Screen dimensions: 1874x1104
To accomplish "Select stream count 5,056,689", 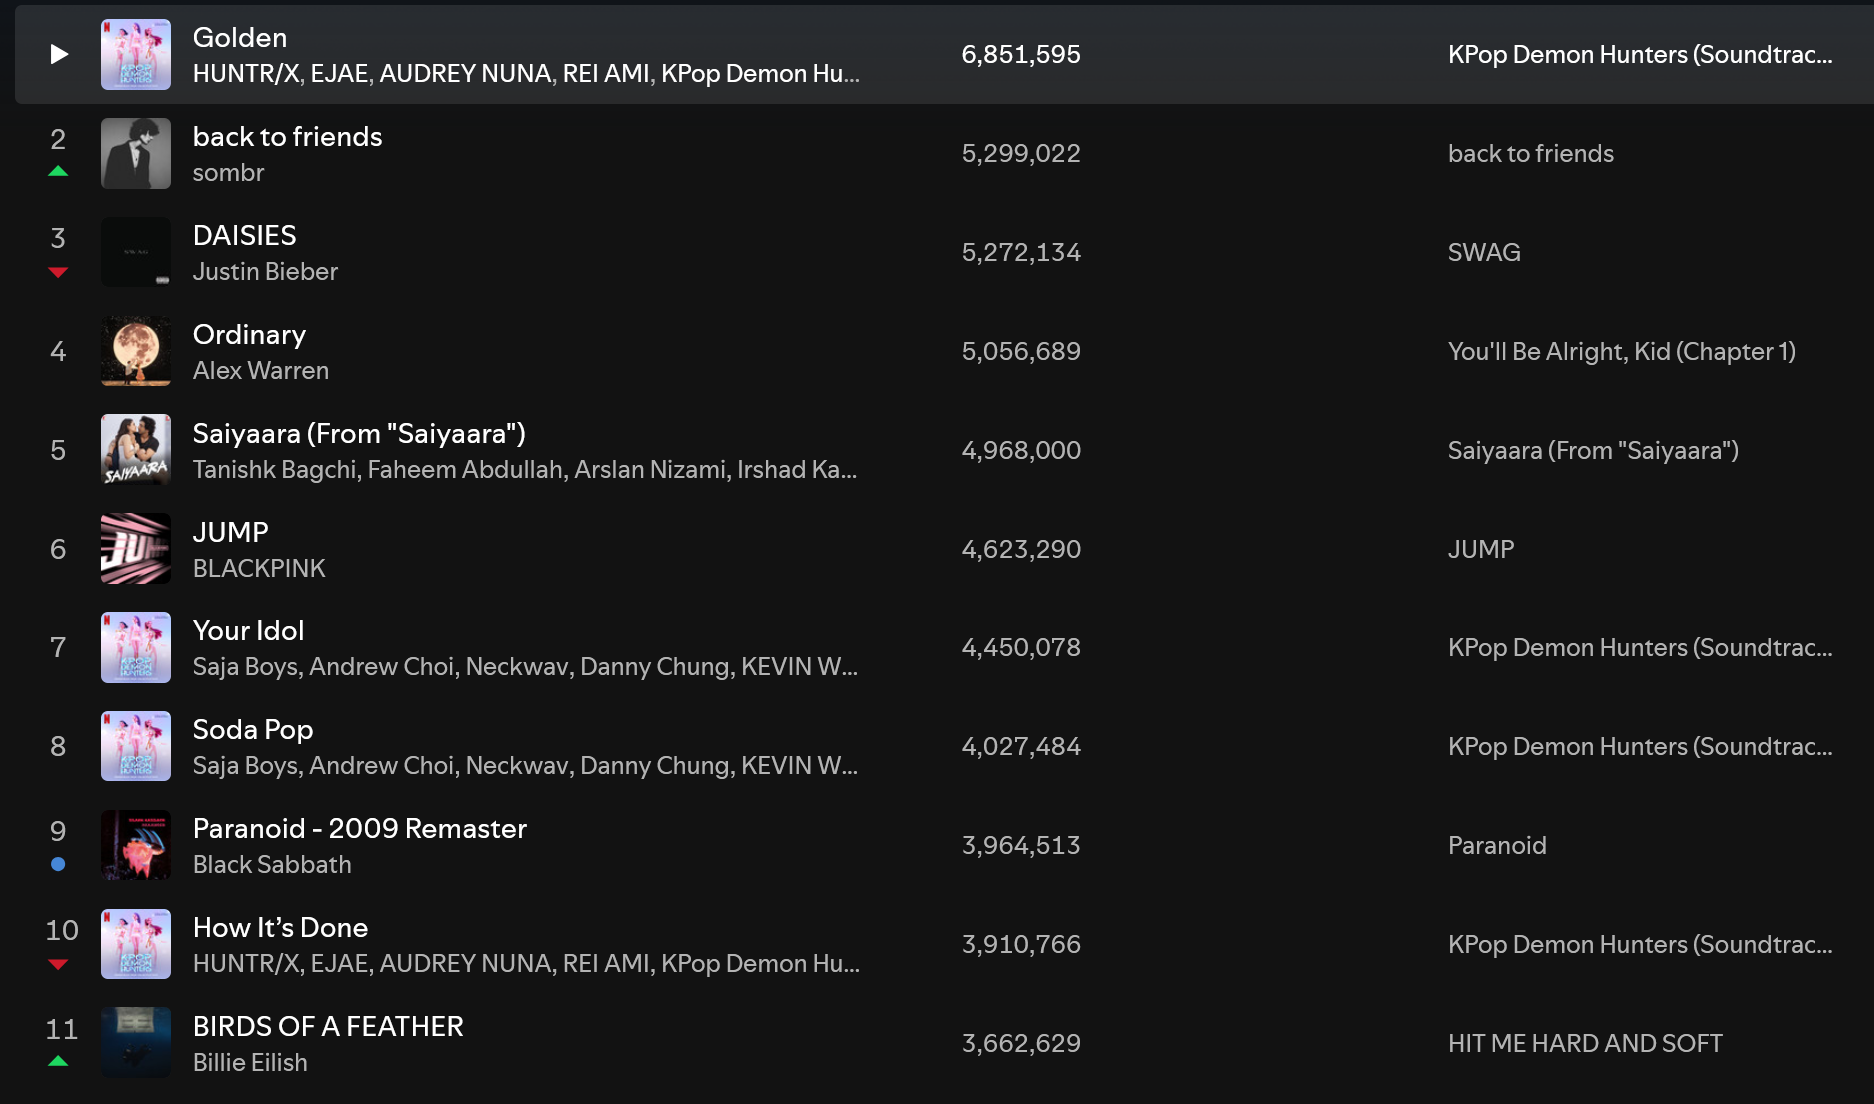I will [1021, 351].
